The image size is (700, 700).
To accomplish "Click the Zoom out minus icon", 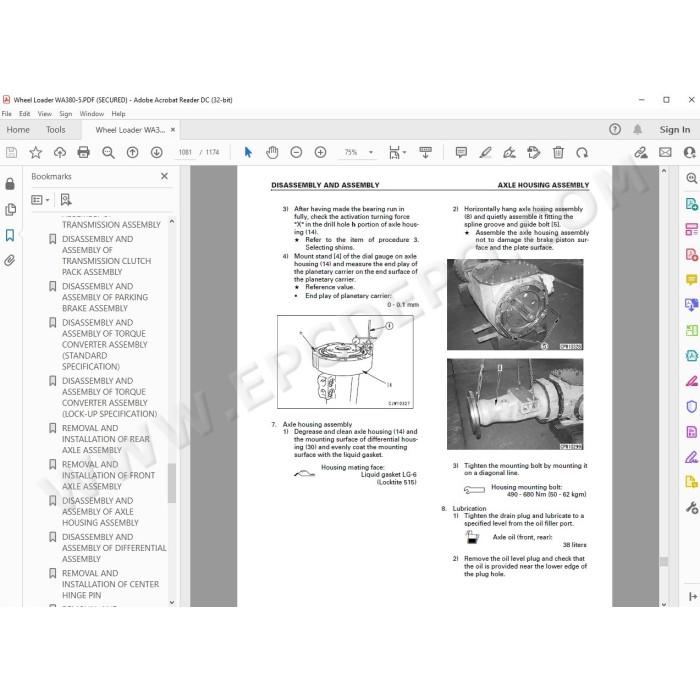I will 296,152.
